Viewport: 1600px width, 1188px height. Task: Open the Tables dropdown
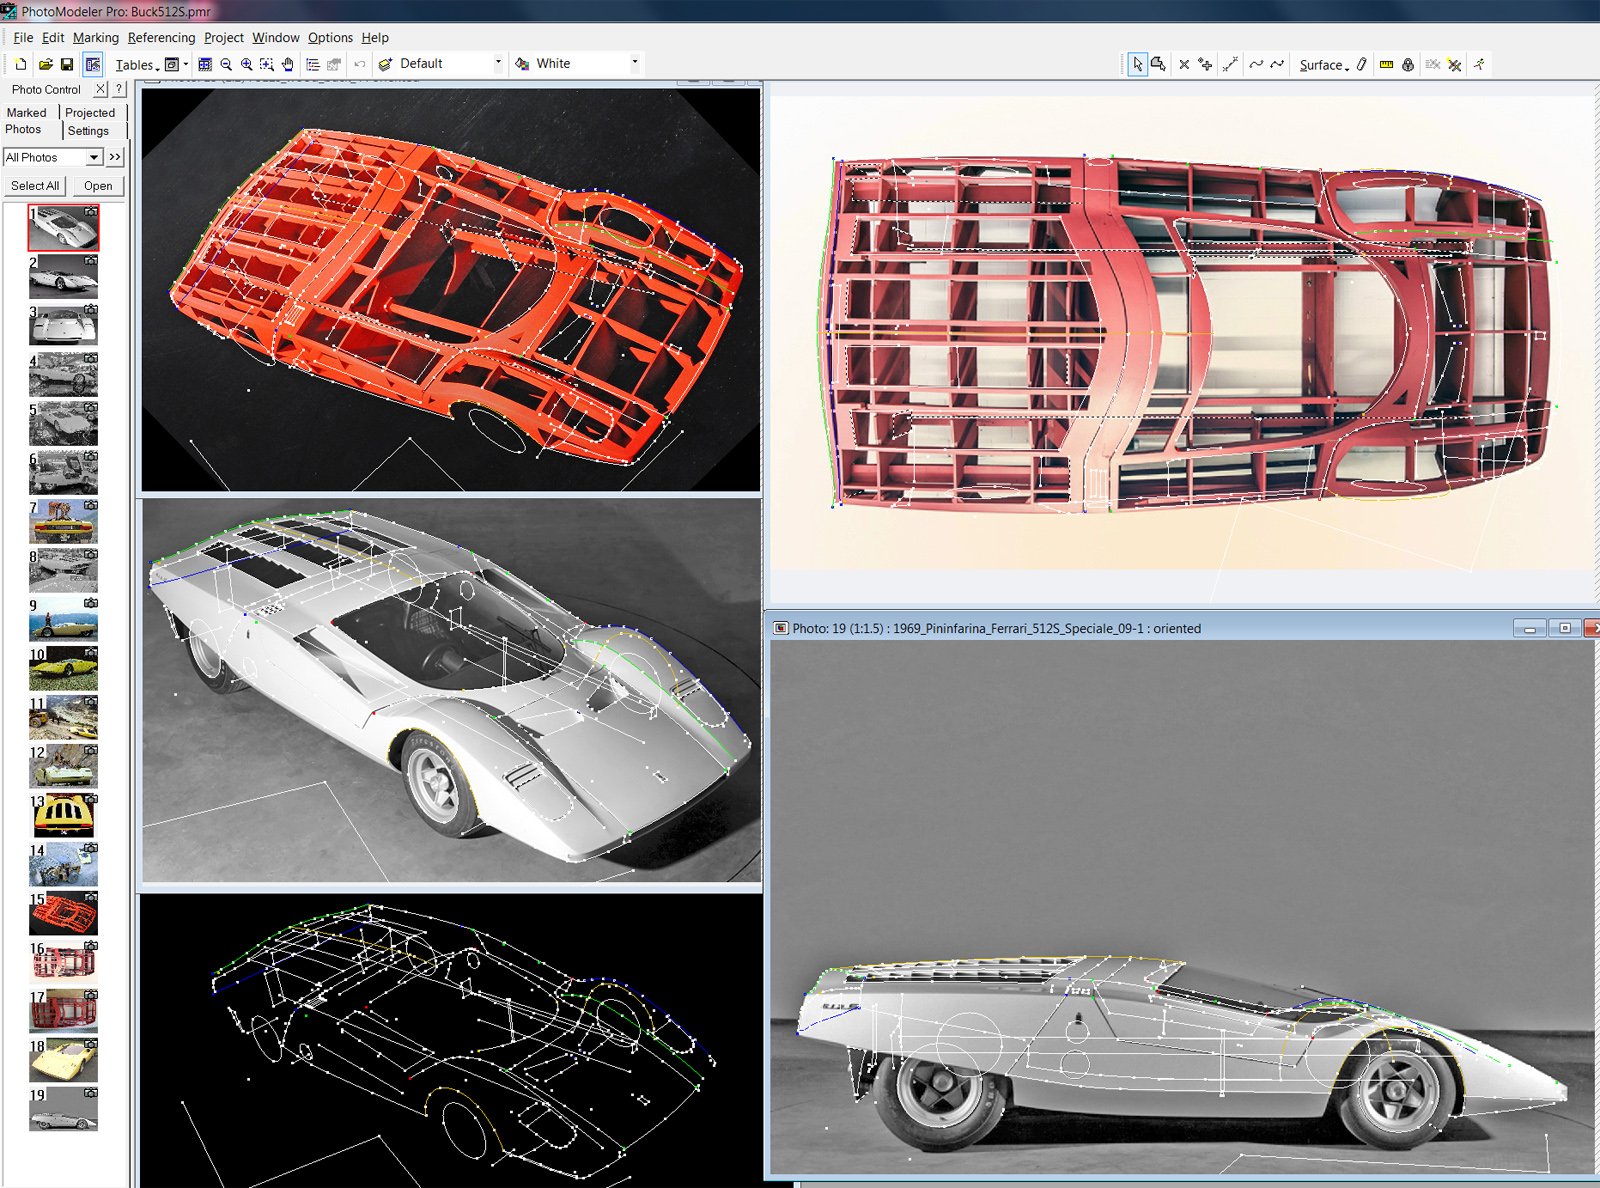pos(137,65)
